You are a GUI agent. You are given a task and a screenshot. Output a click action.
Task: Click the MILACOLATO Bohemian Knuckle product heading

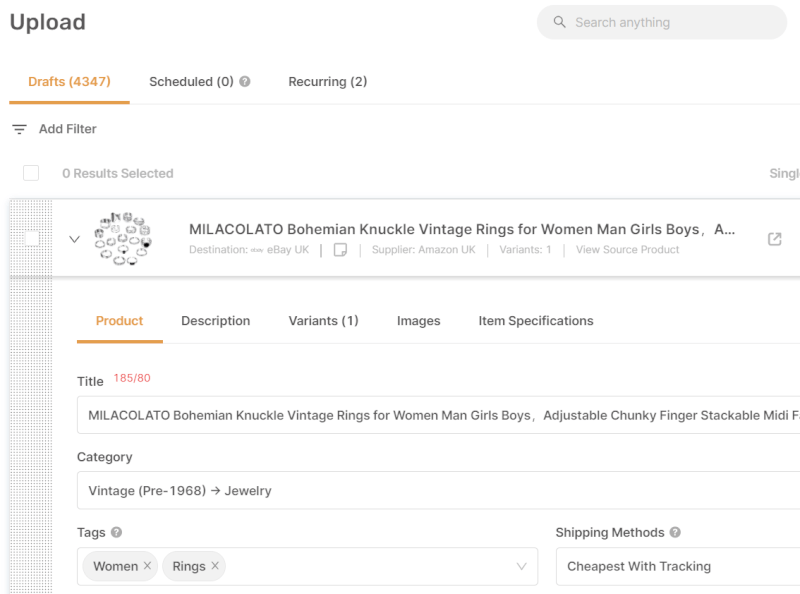coord(462,230)
